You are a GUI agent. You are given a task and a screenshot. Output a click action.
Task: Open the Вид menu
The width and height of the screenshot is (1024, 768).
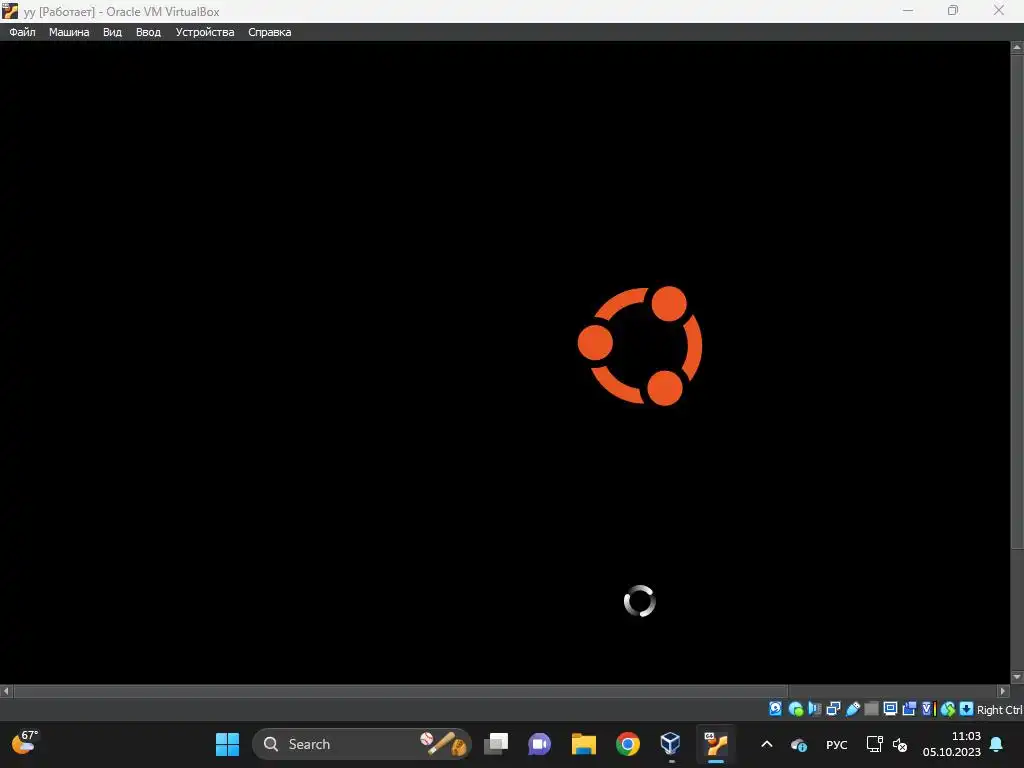coord(112,32)
